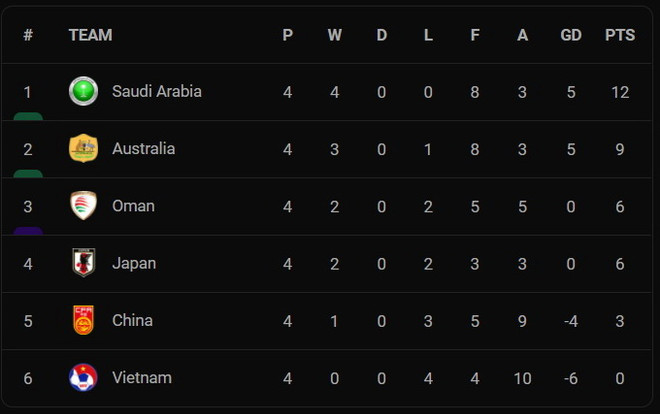Click the Oman team crest icon

[x=83, y=205]
